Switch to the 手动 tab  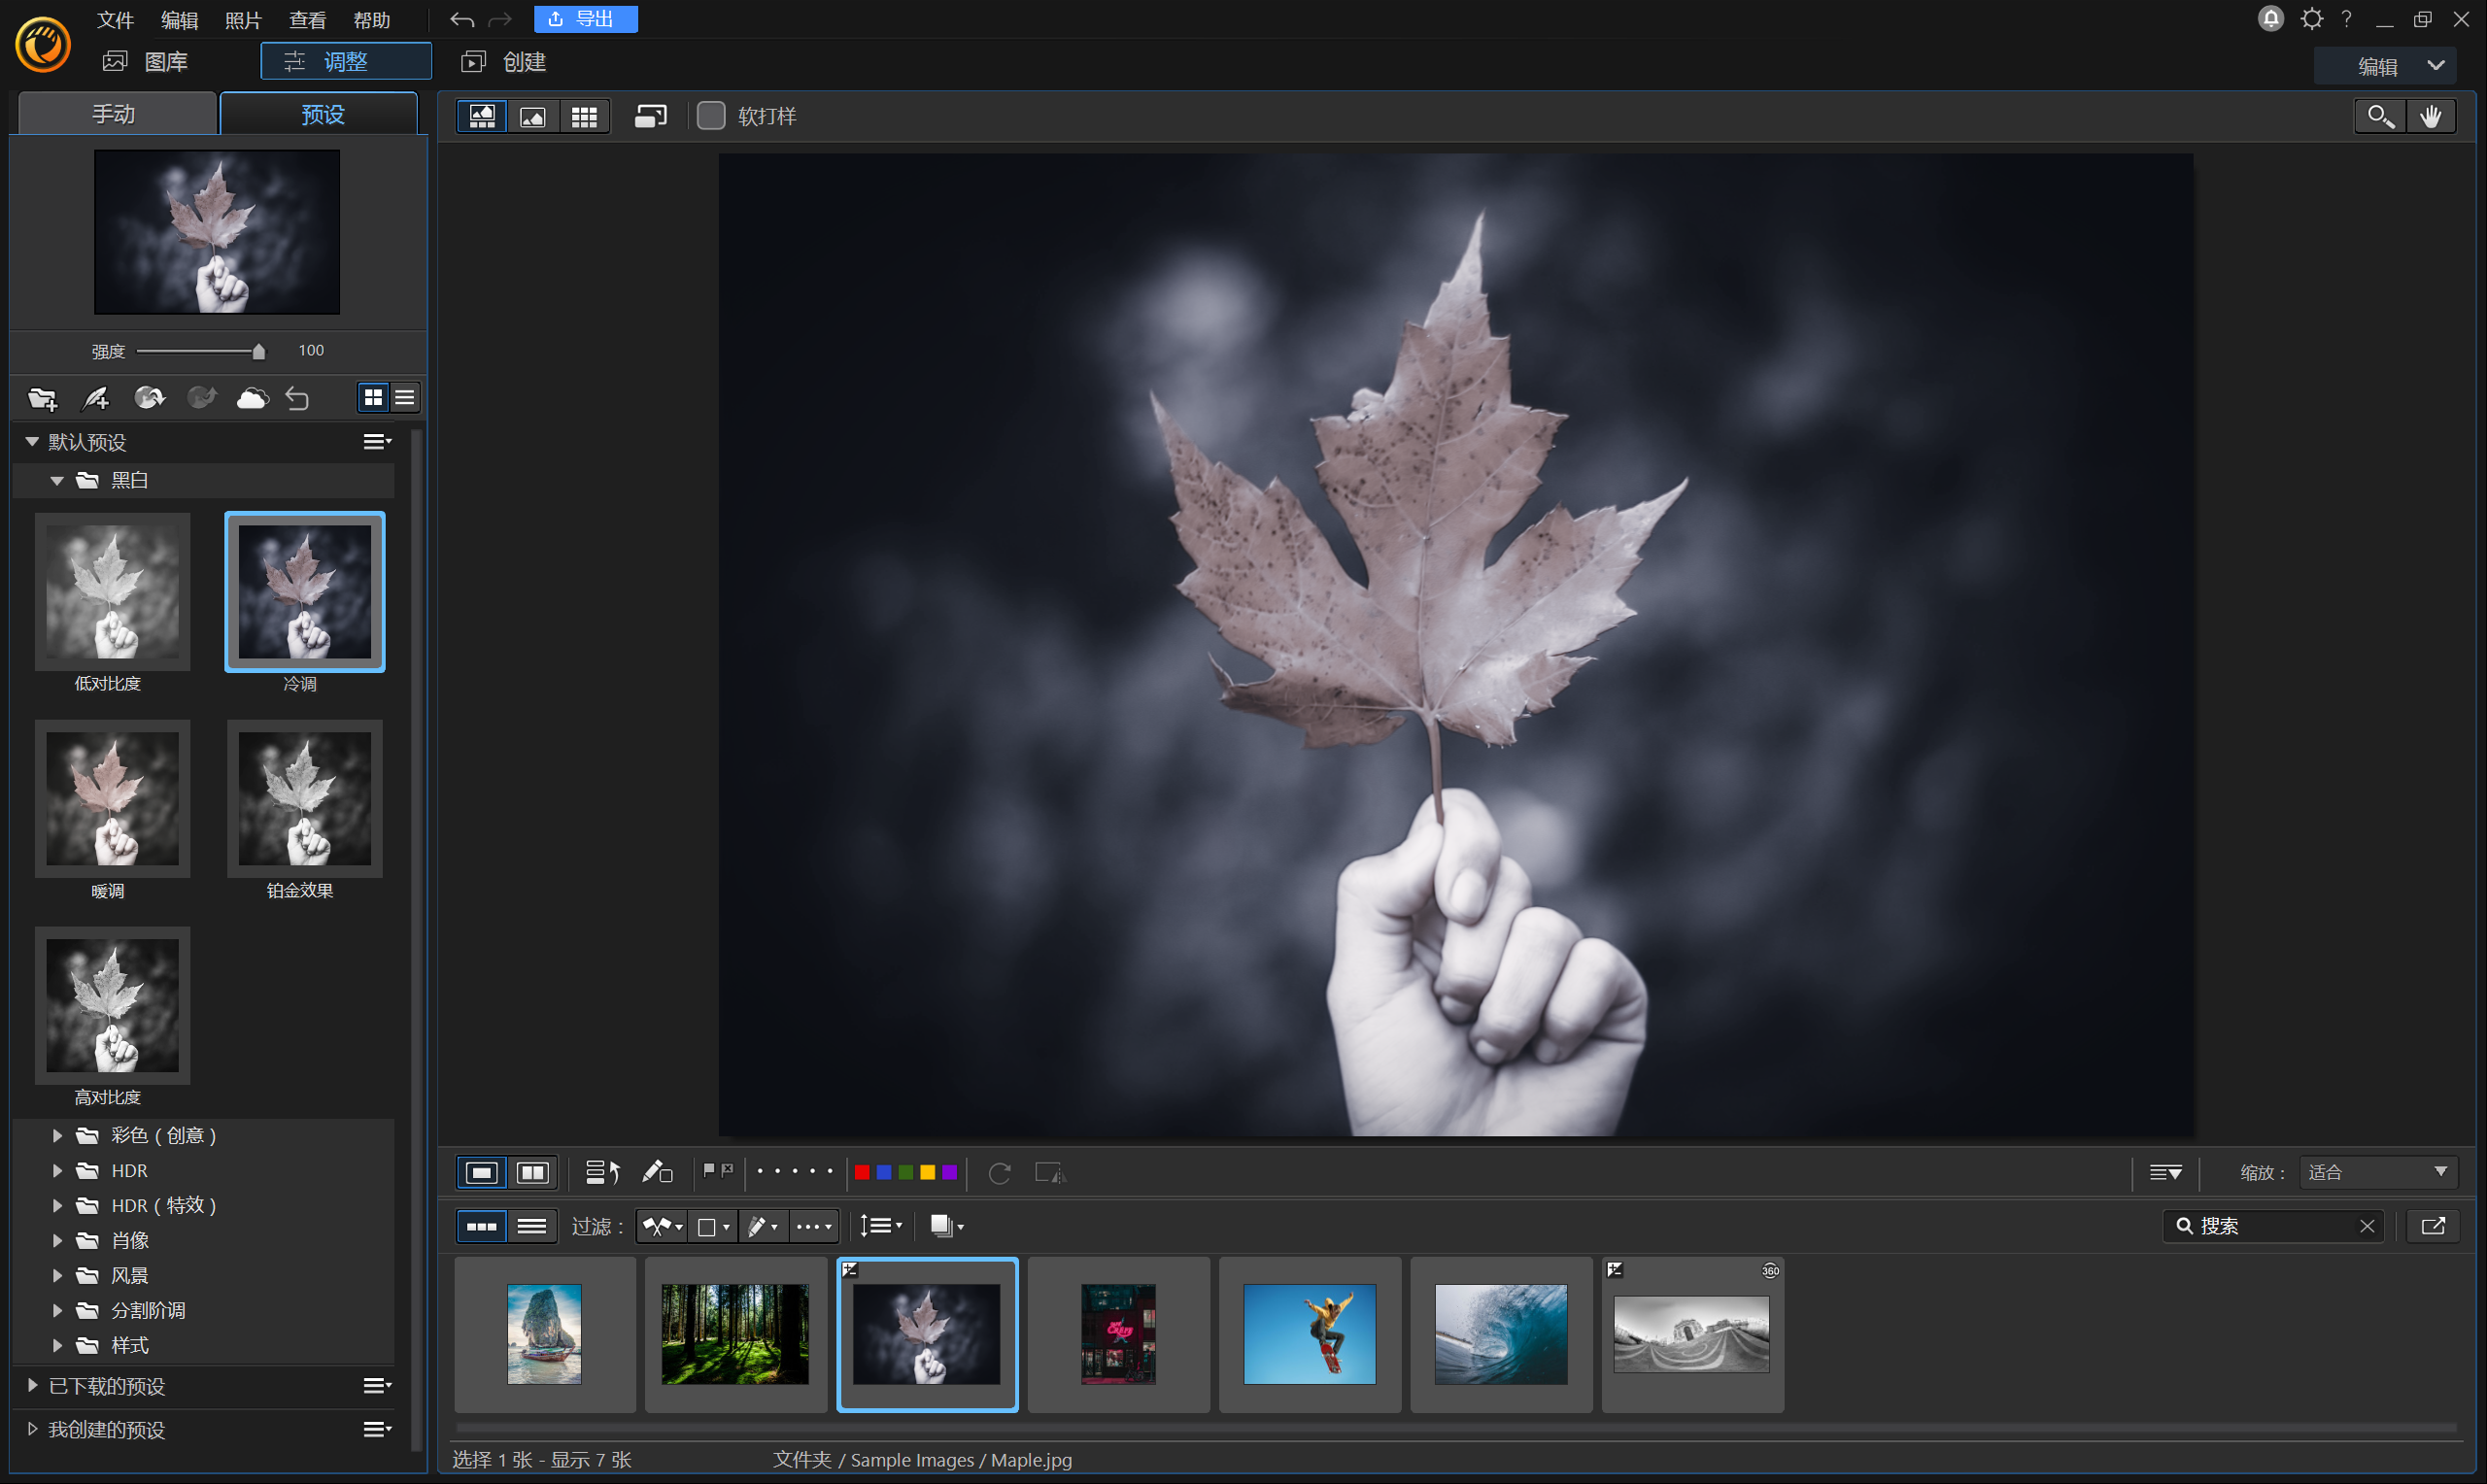coord(114,114)
